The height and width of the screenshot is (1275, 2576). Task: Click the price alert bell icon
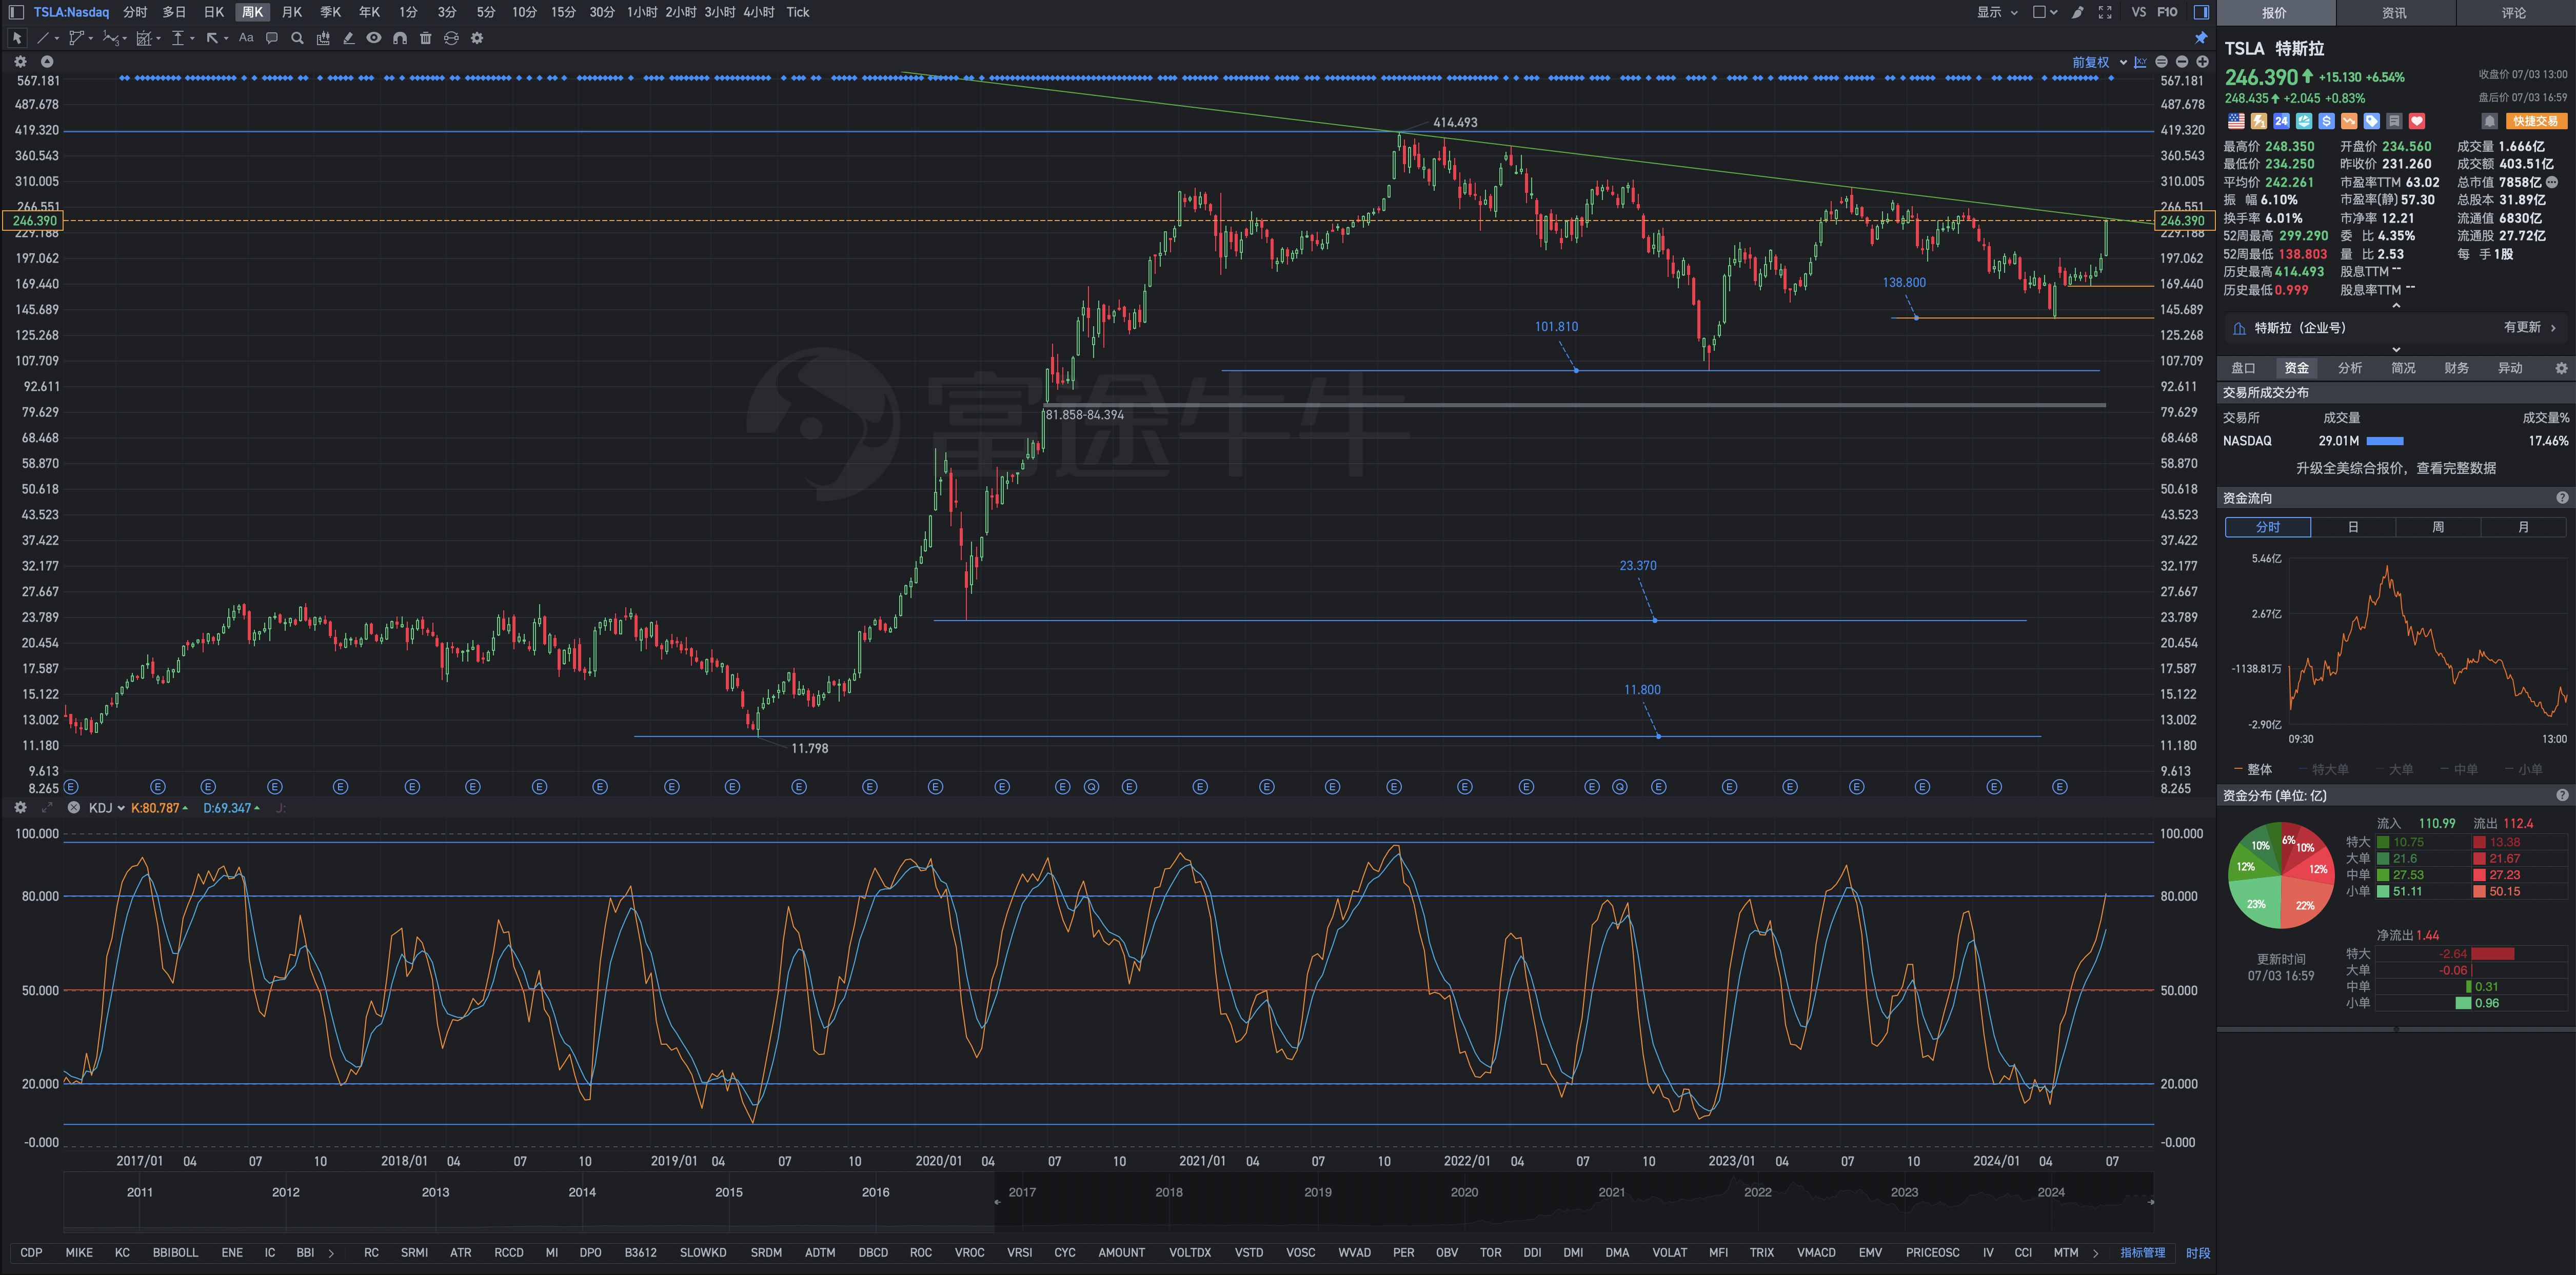(x=2489, y=121)
